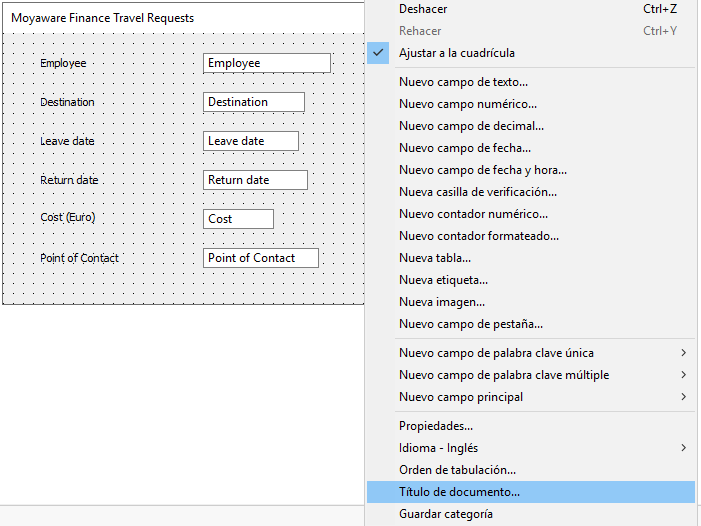701x526 pixels.
Task: Choose Guardar categoría
Action: click(x=531, y=514)
